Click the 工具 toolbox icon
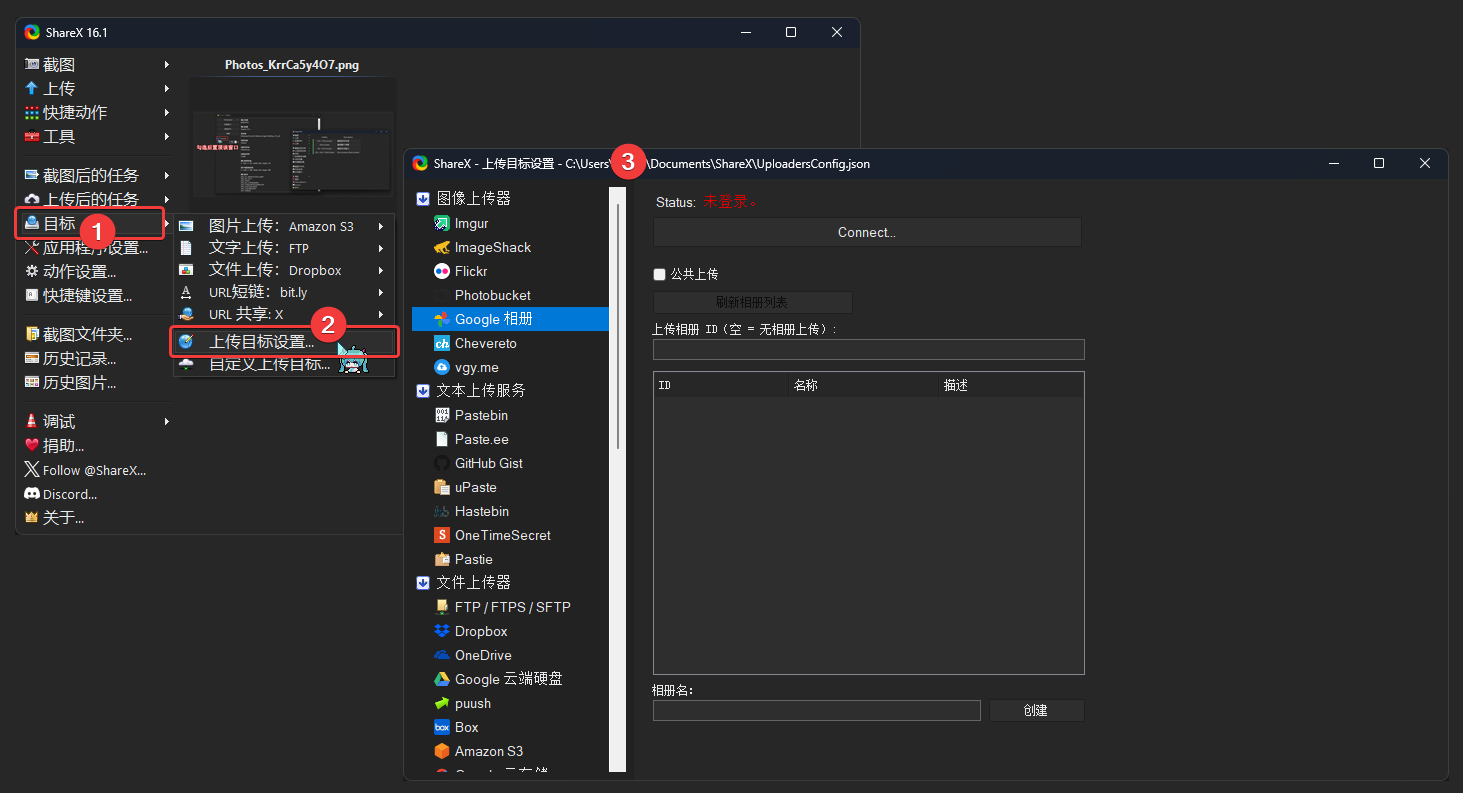 [32, 136]
